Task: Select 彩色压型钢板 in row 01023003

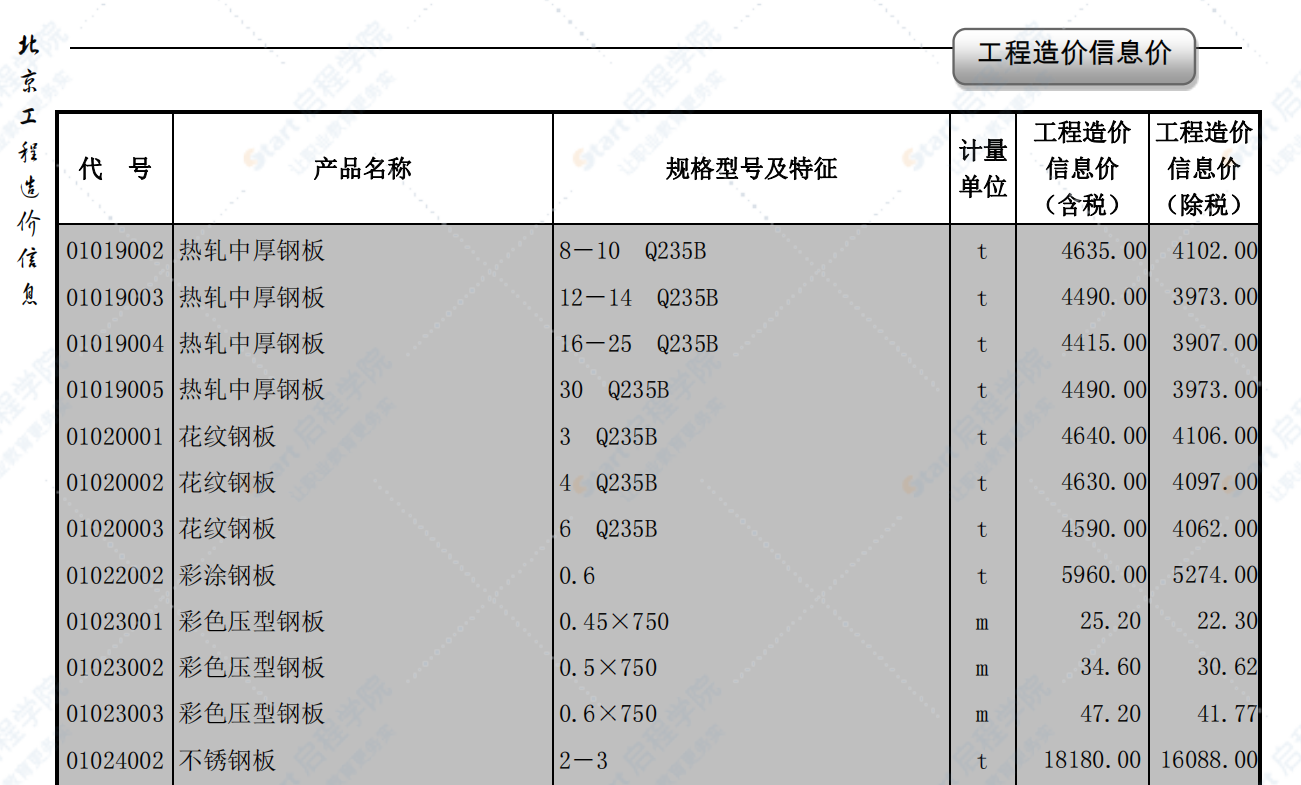Action: tap(252, 714)
